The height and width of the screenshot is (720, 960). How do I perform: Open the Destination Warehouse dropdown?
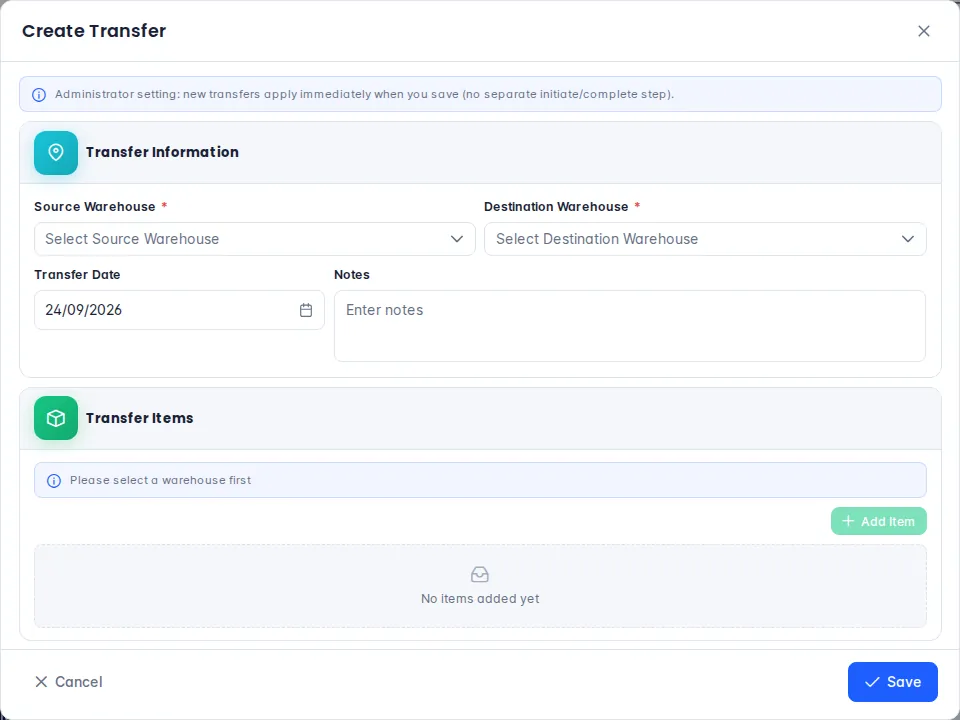(x=705, y=239)
